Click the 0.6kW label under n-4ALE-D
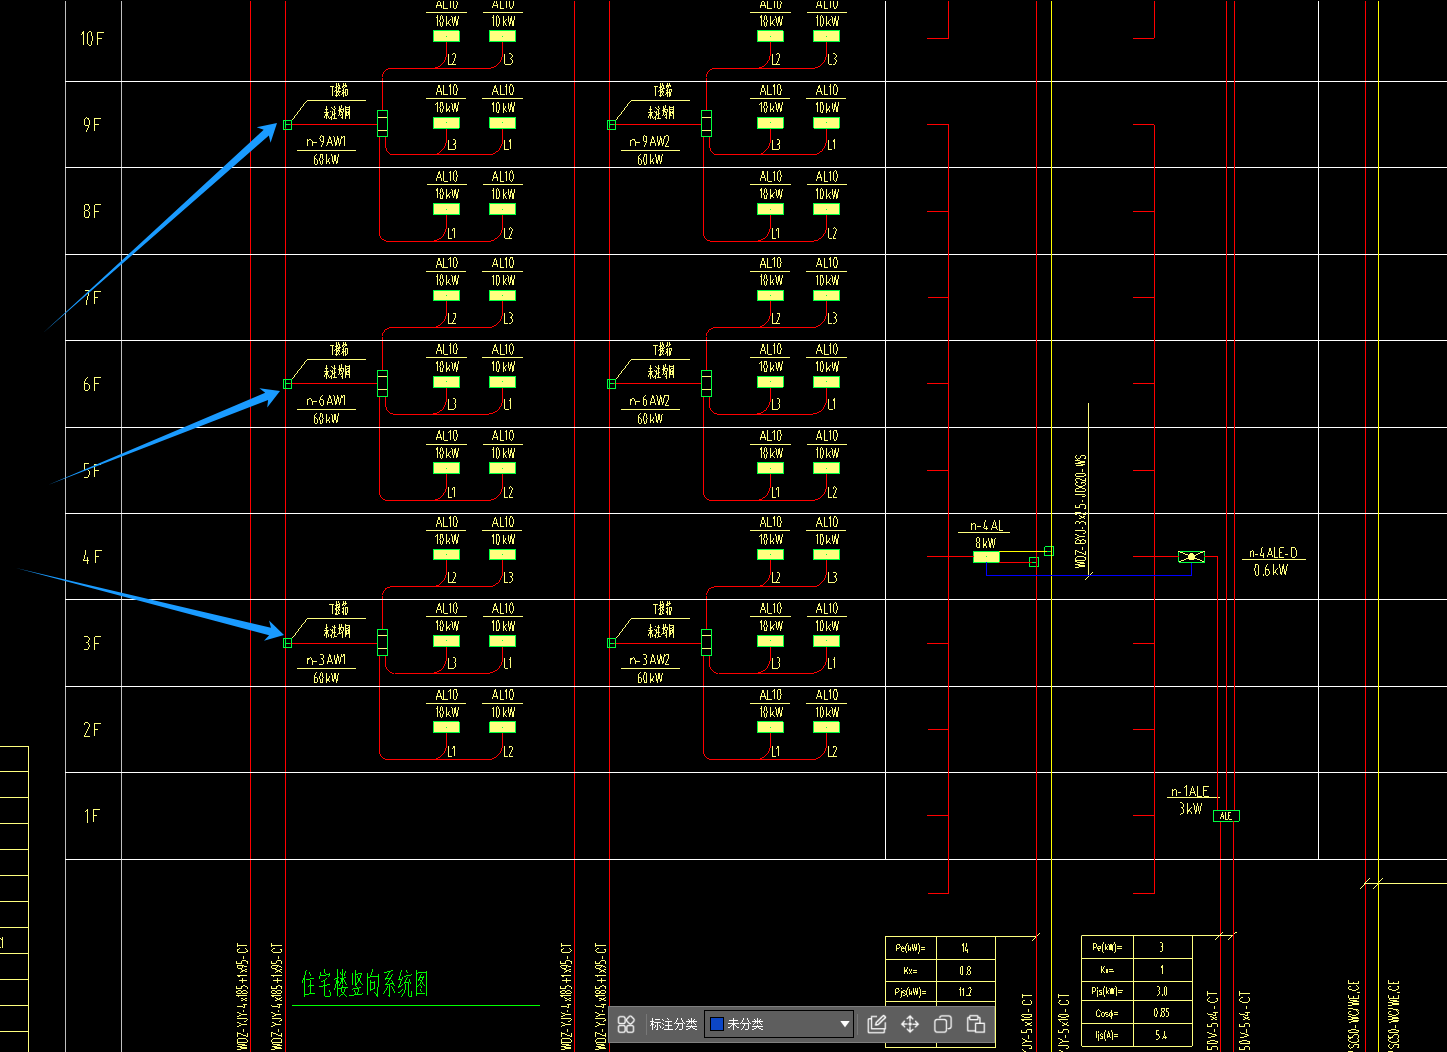Viewport: 1447px width, 1052px height. [1271, 570]
